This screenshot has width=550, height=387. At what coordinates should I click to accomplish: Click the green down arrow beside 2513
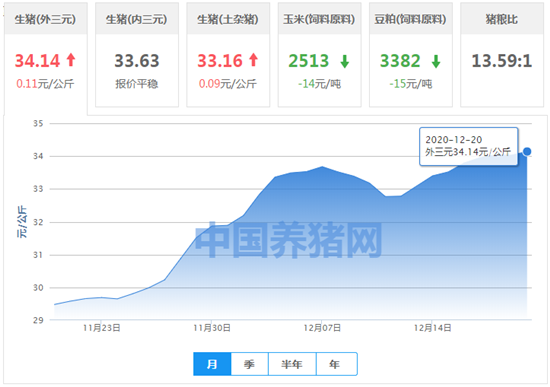(x=345, y=61)
